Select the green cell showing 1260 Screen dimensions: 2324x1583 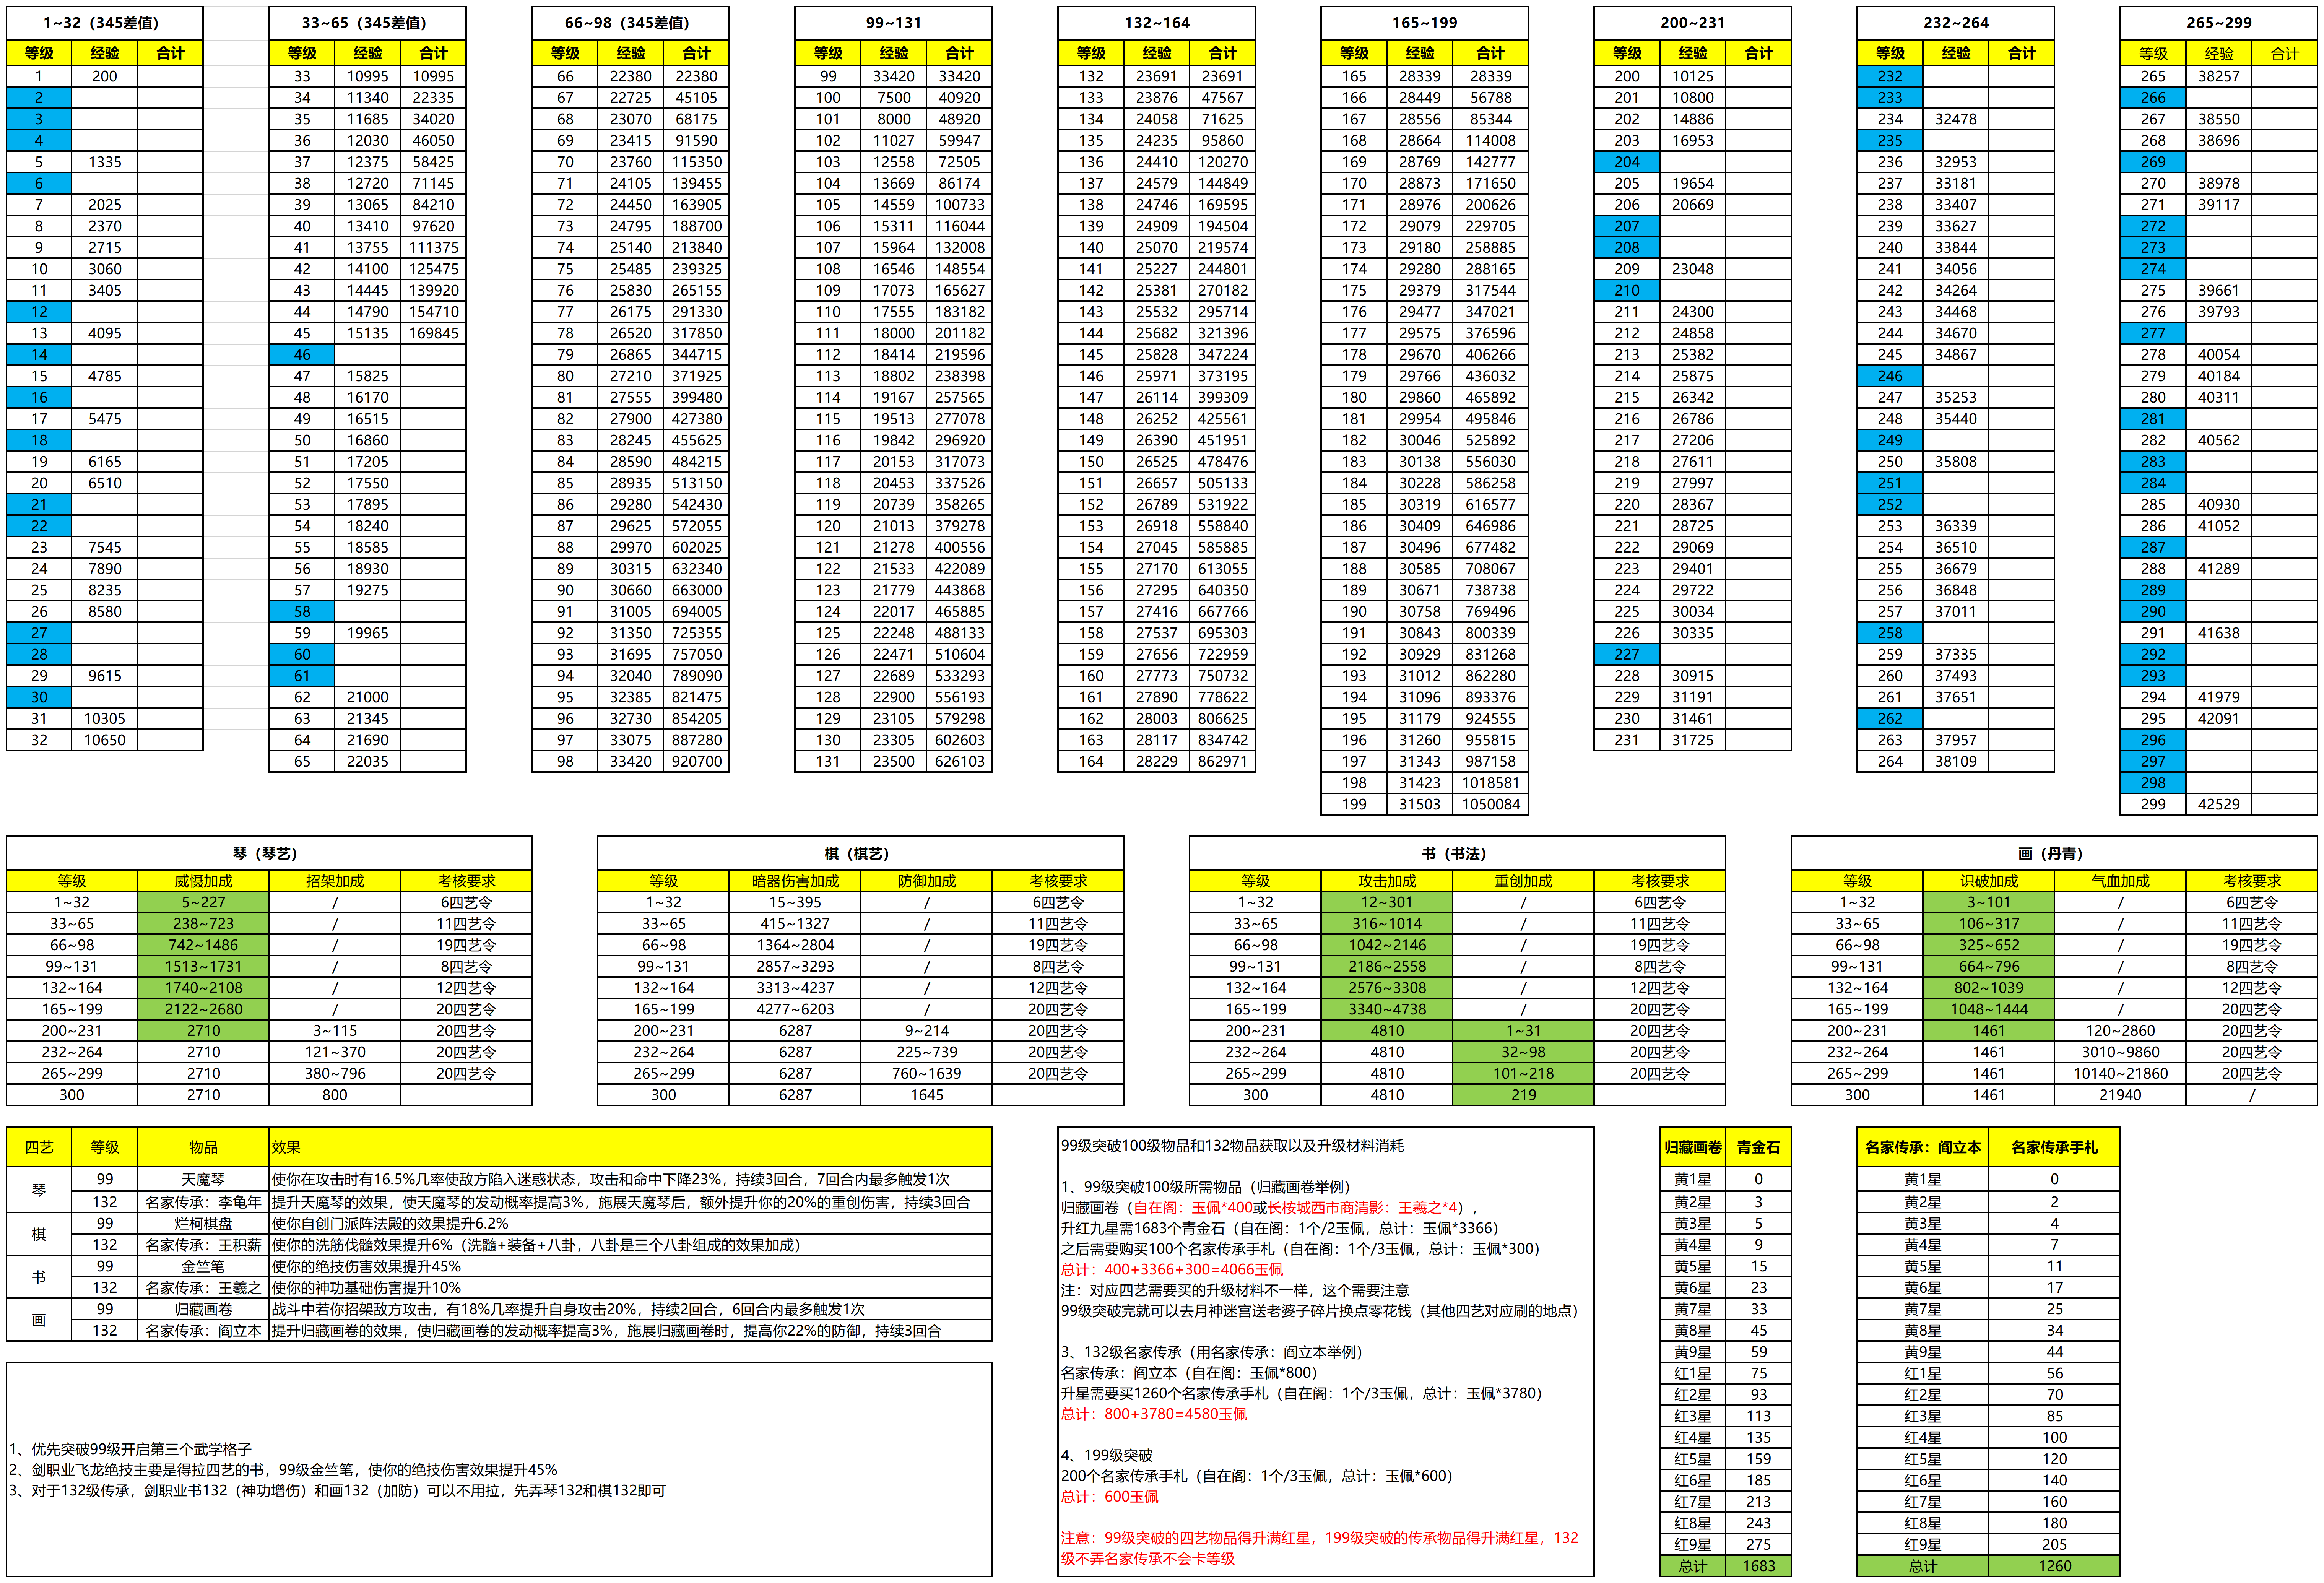coord(2054,1566)
